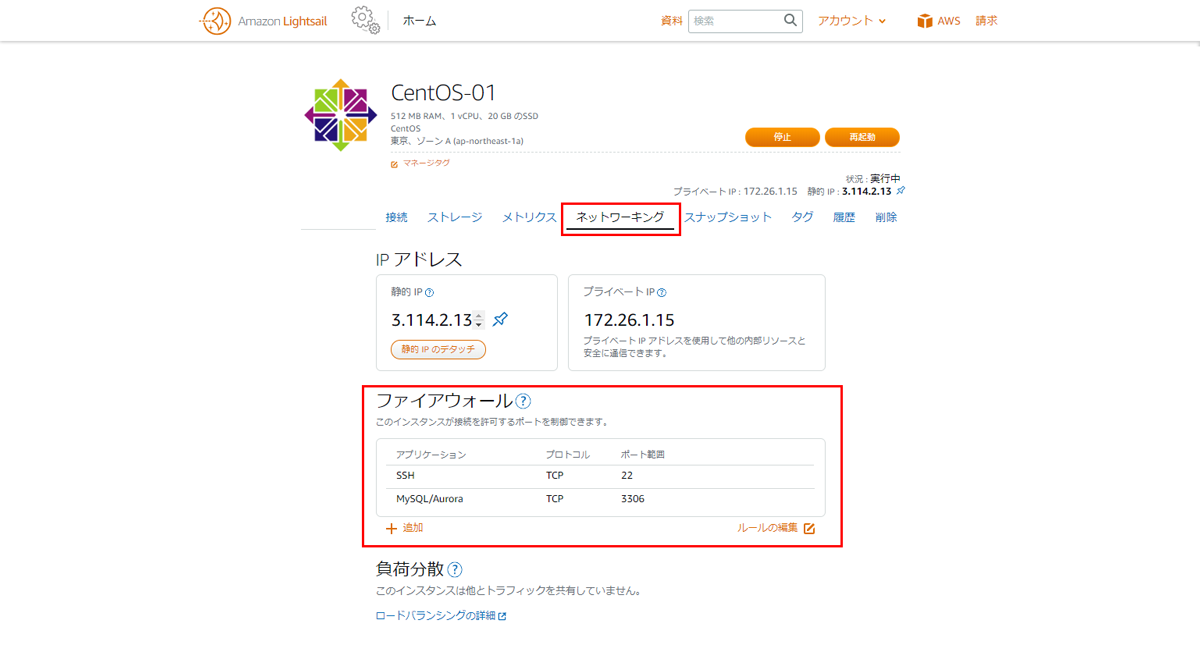Image resolution: width=1200 pixels, height=668 pixels.
Task: Click the search magnifier icon
Action: tap(790, 20)
